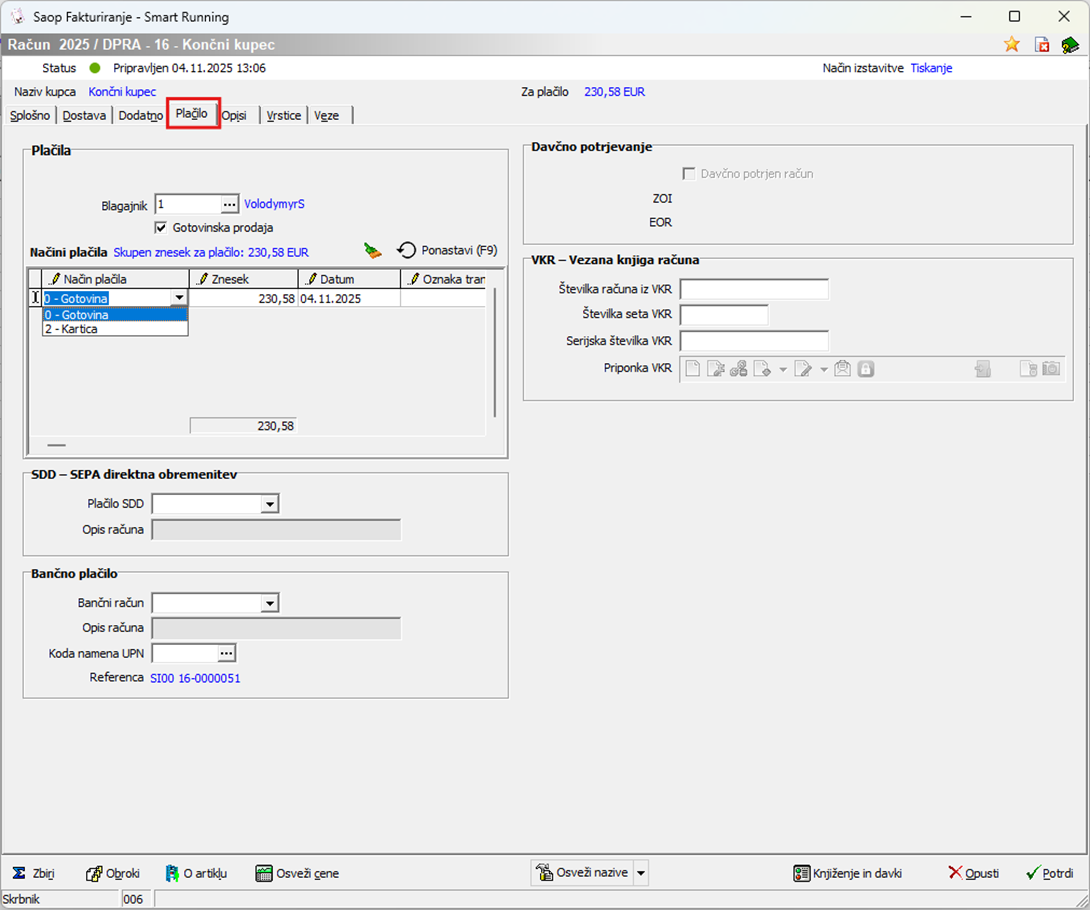
Task: Click the 04.11.2025 date cell in grid
Action: [349, 298]
